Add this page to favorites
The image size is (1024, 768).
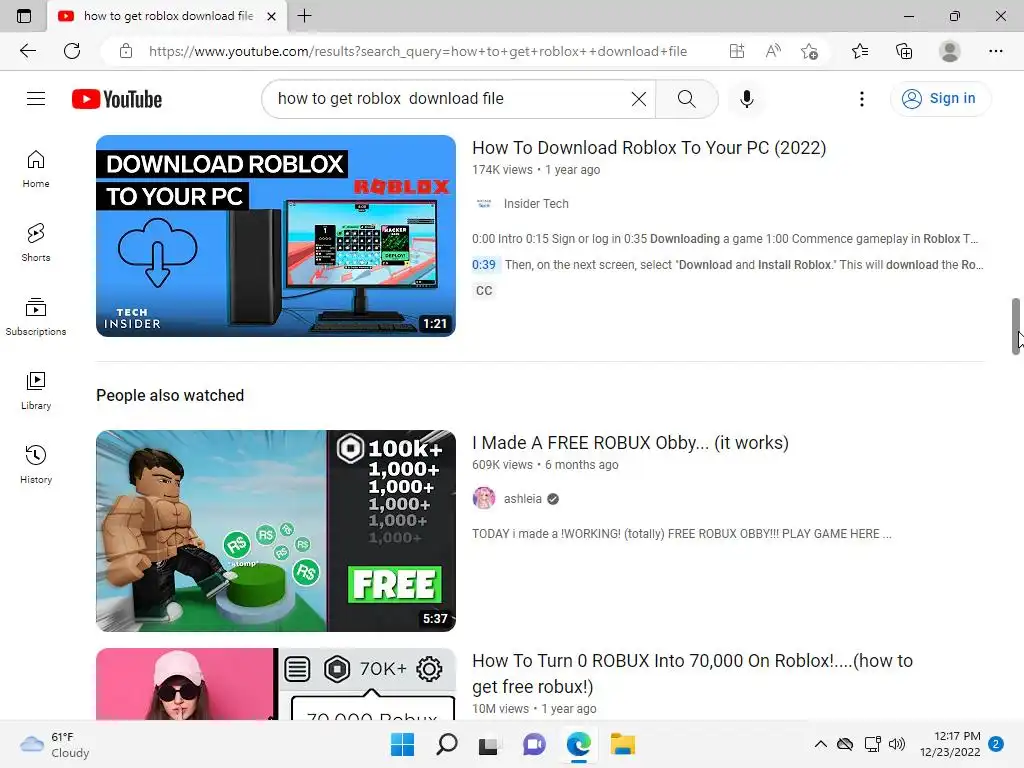click(809, 51)
